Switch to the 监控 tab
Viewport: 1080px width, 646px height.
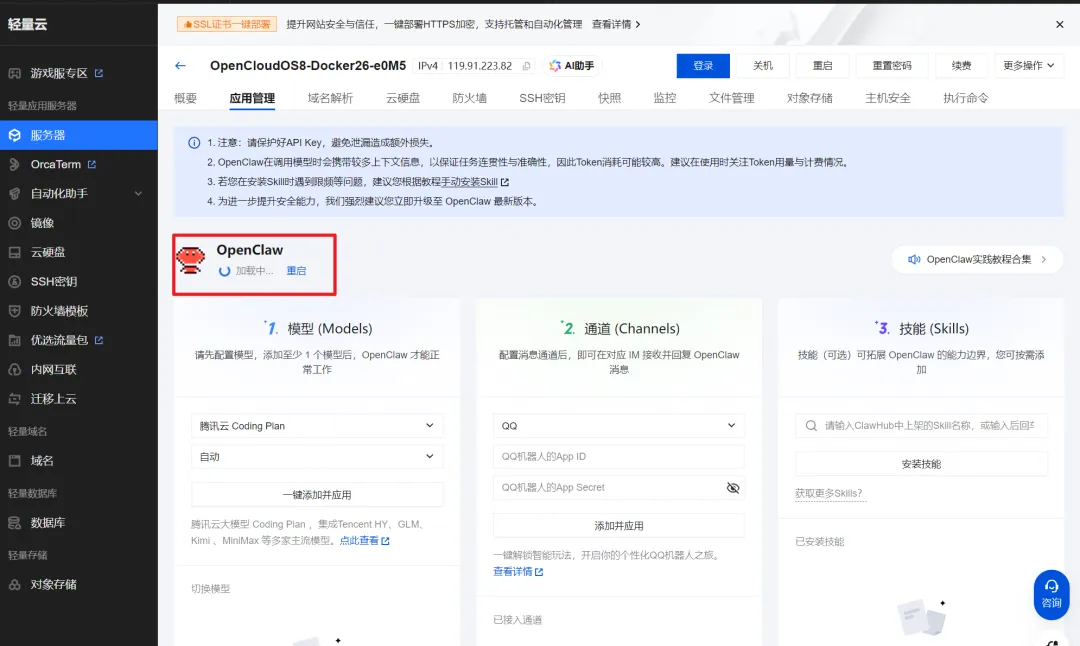[665, 98]
